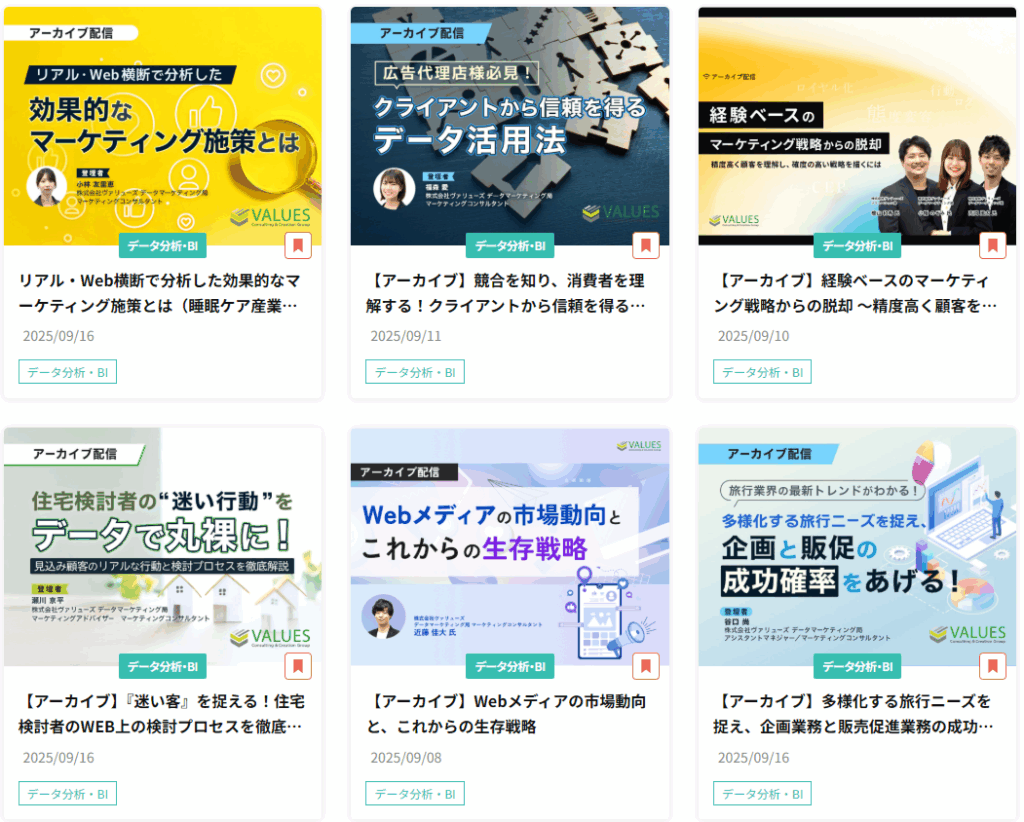Viewport: 1024px width, 822px height.
Task: Click green データ分析・BI badge on 経験ベース thumbnail
Action: 857,245
